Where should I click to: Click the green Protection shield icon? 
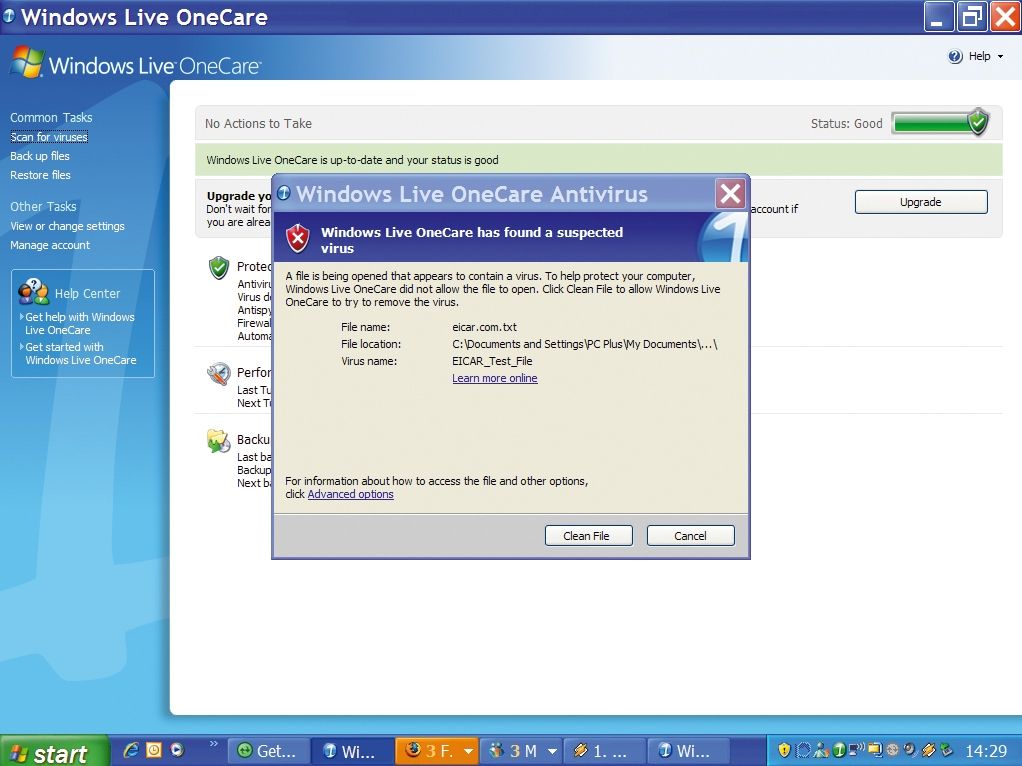point(220,267)
